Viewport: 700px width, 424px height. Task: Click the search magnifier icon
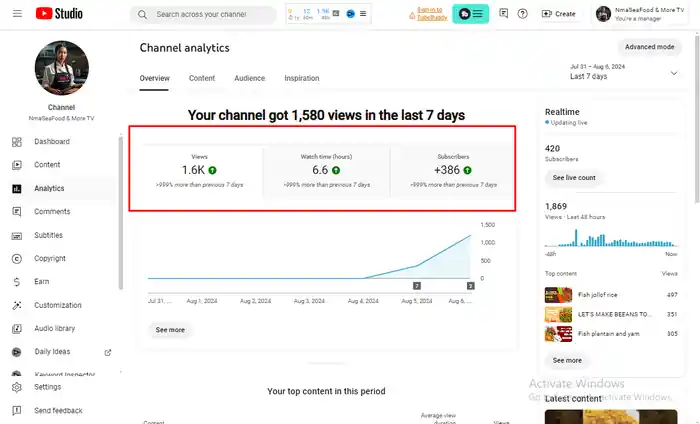142,15
